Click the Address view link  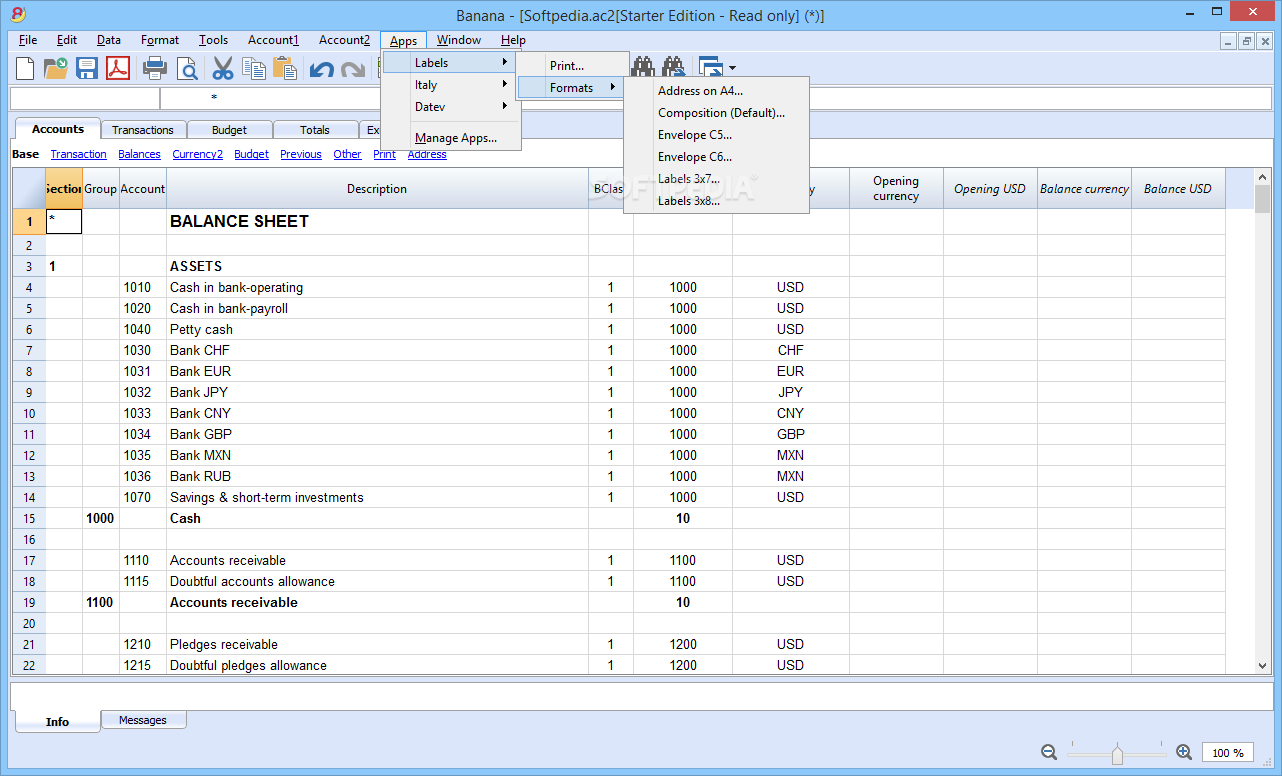(x=427, y=154)
